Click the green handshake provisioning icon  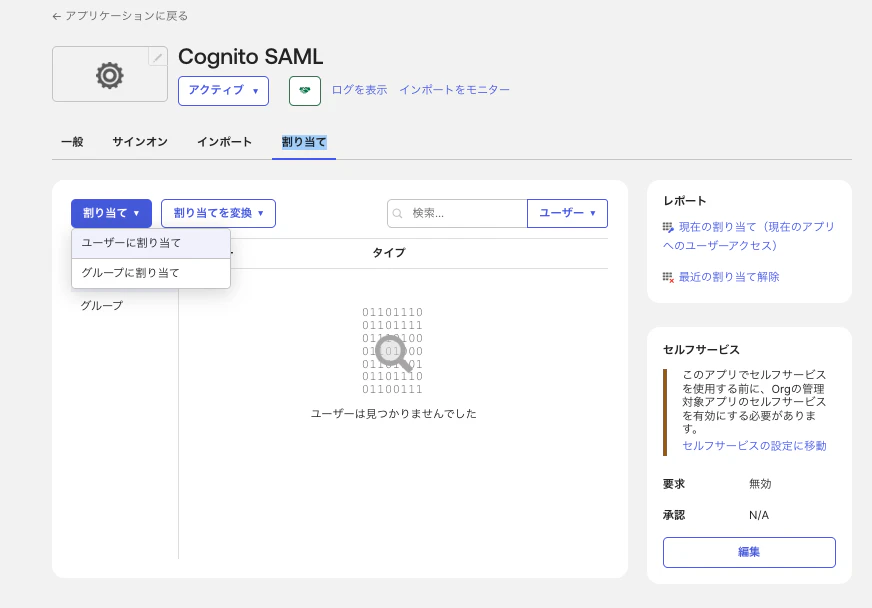click(304, 91)
